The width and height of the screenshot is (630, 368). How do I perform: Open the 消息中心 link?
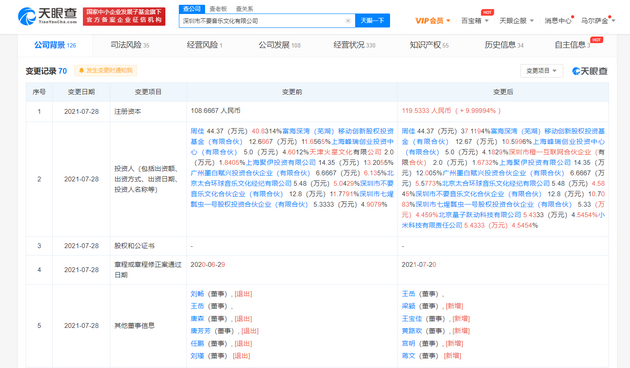(558, 20)
